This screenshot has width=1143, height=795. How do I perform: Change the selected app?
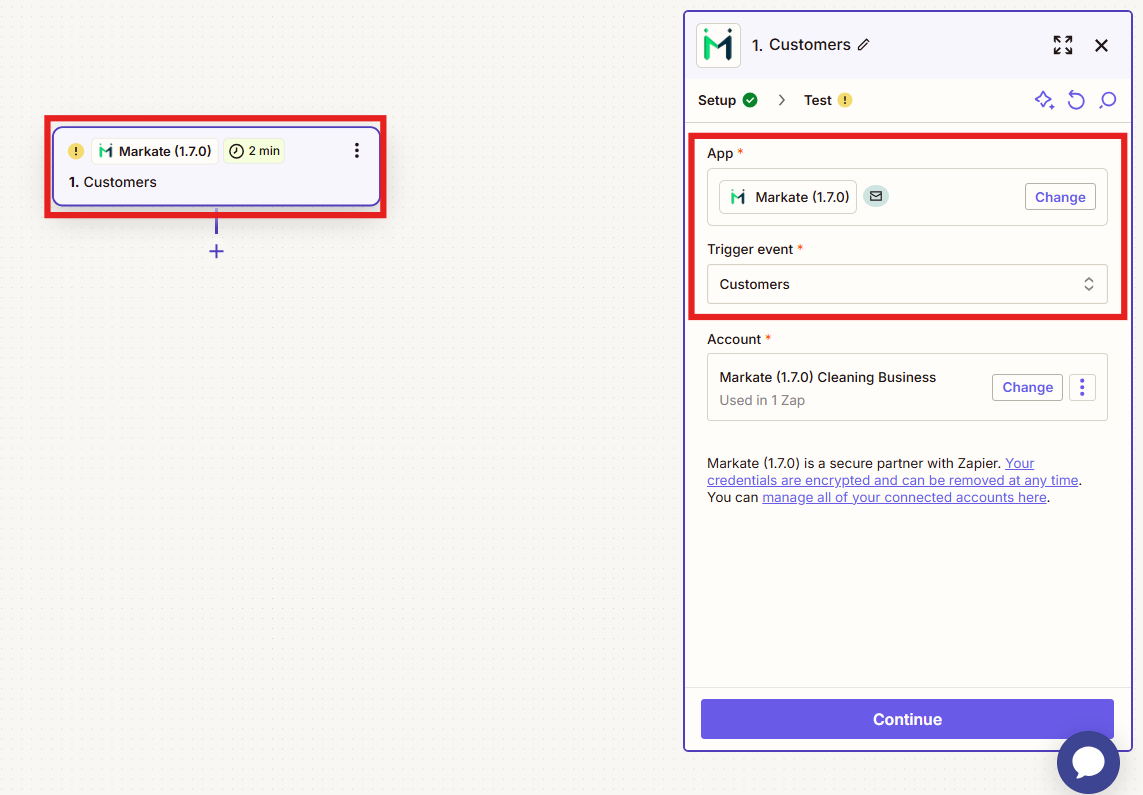pyautogui.click(x=1060, y=197)
